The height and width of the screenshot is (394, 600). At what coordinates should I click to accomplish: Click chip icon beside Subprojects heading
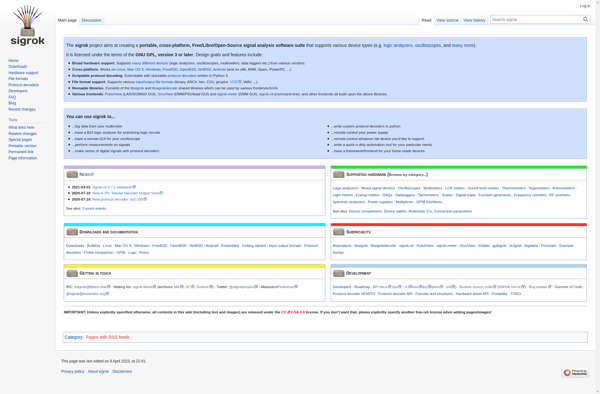[339, 232]
